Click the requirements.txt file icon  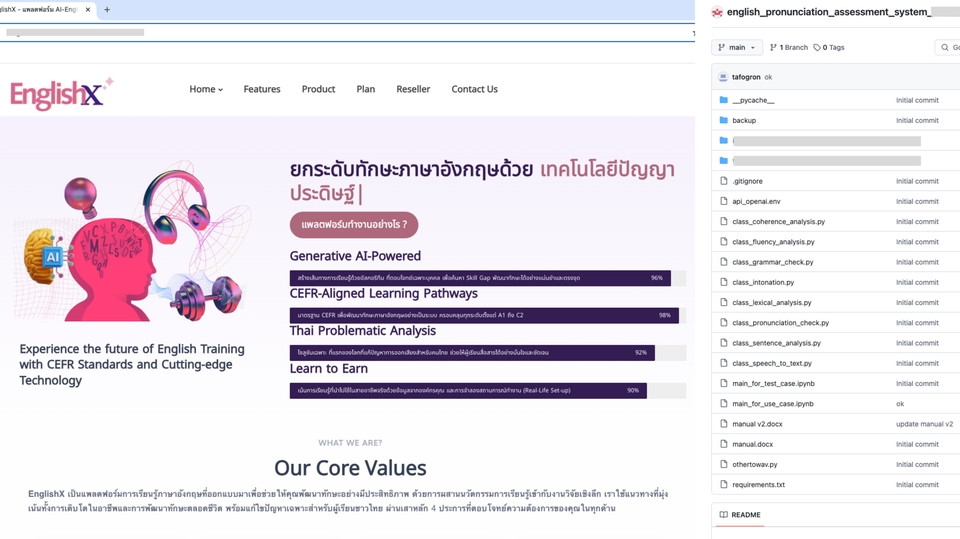tap(723, 484)
